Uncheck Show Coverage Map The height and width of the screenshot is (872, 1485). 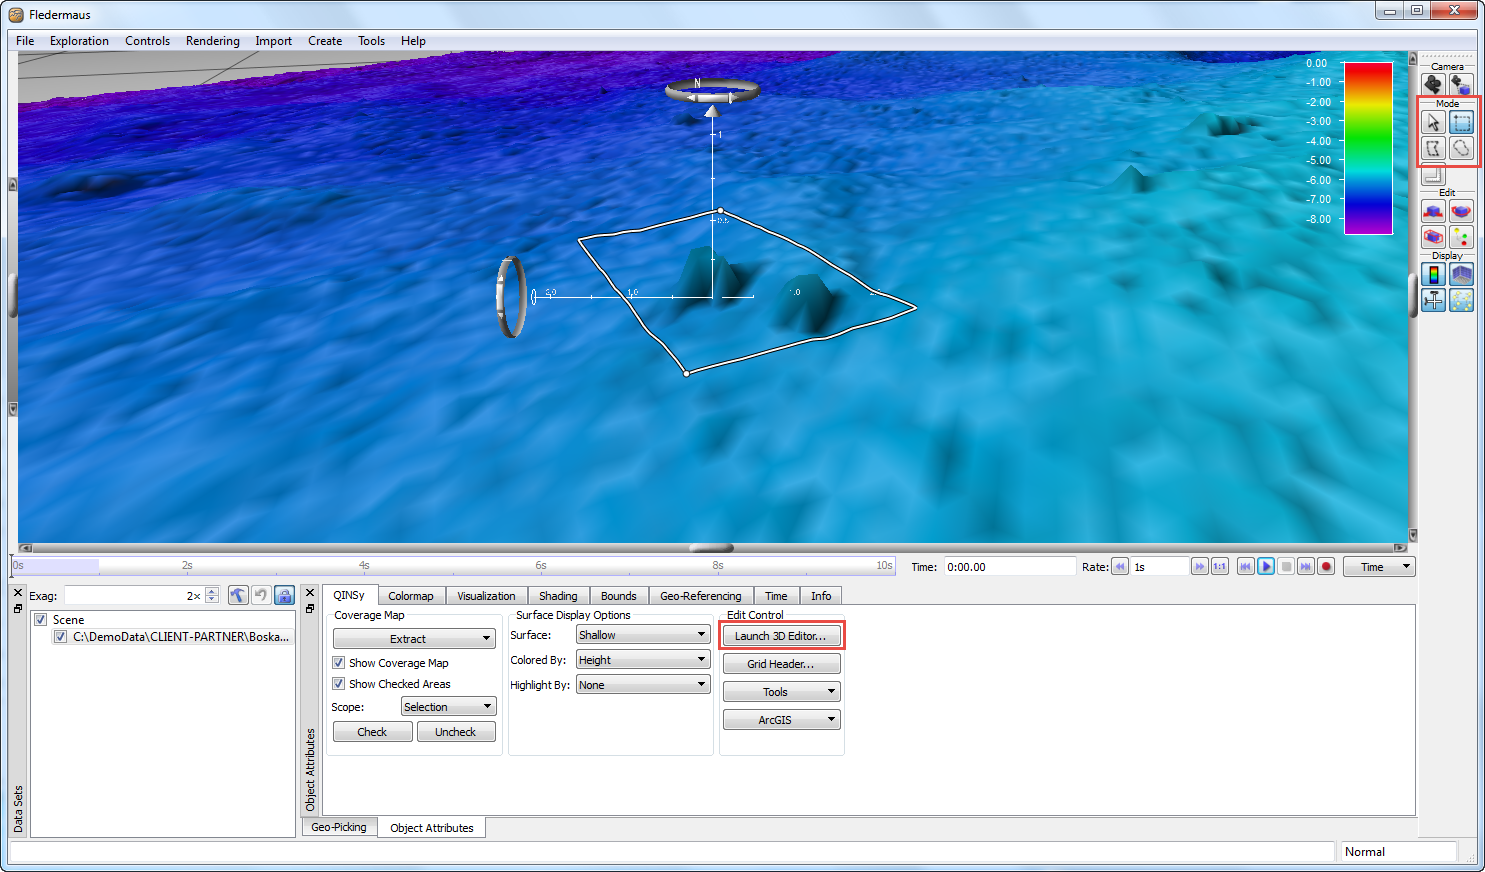[x=339, y=663]
